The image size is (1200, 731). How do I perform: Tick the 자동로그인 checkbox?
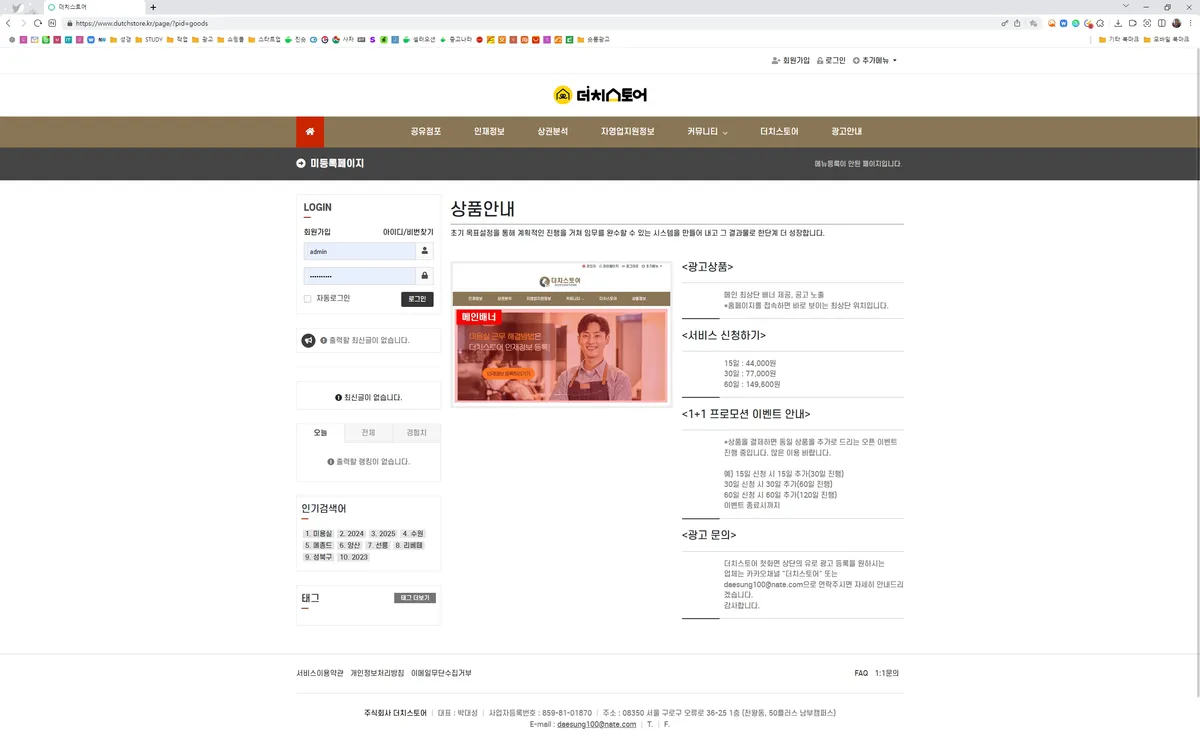click(x=308, y=298)
